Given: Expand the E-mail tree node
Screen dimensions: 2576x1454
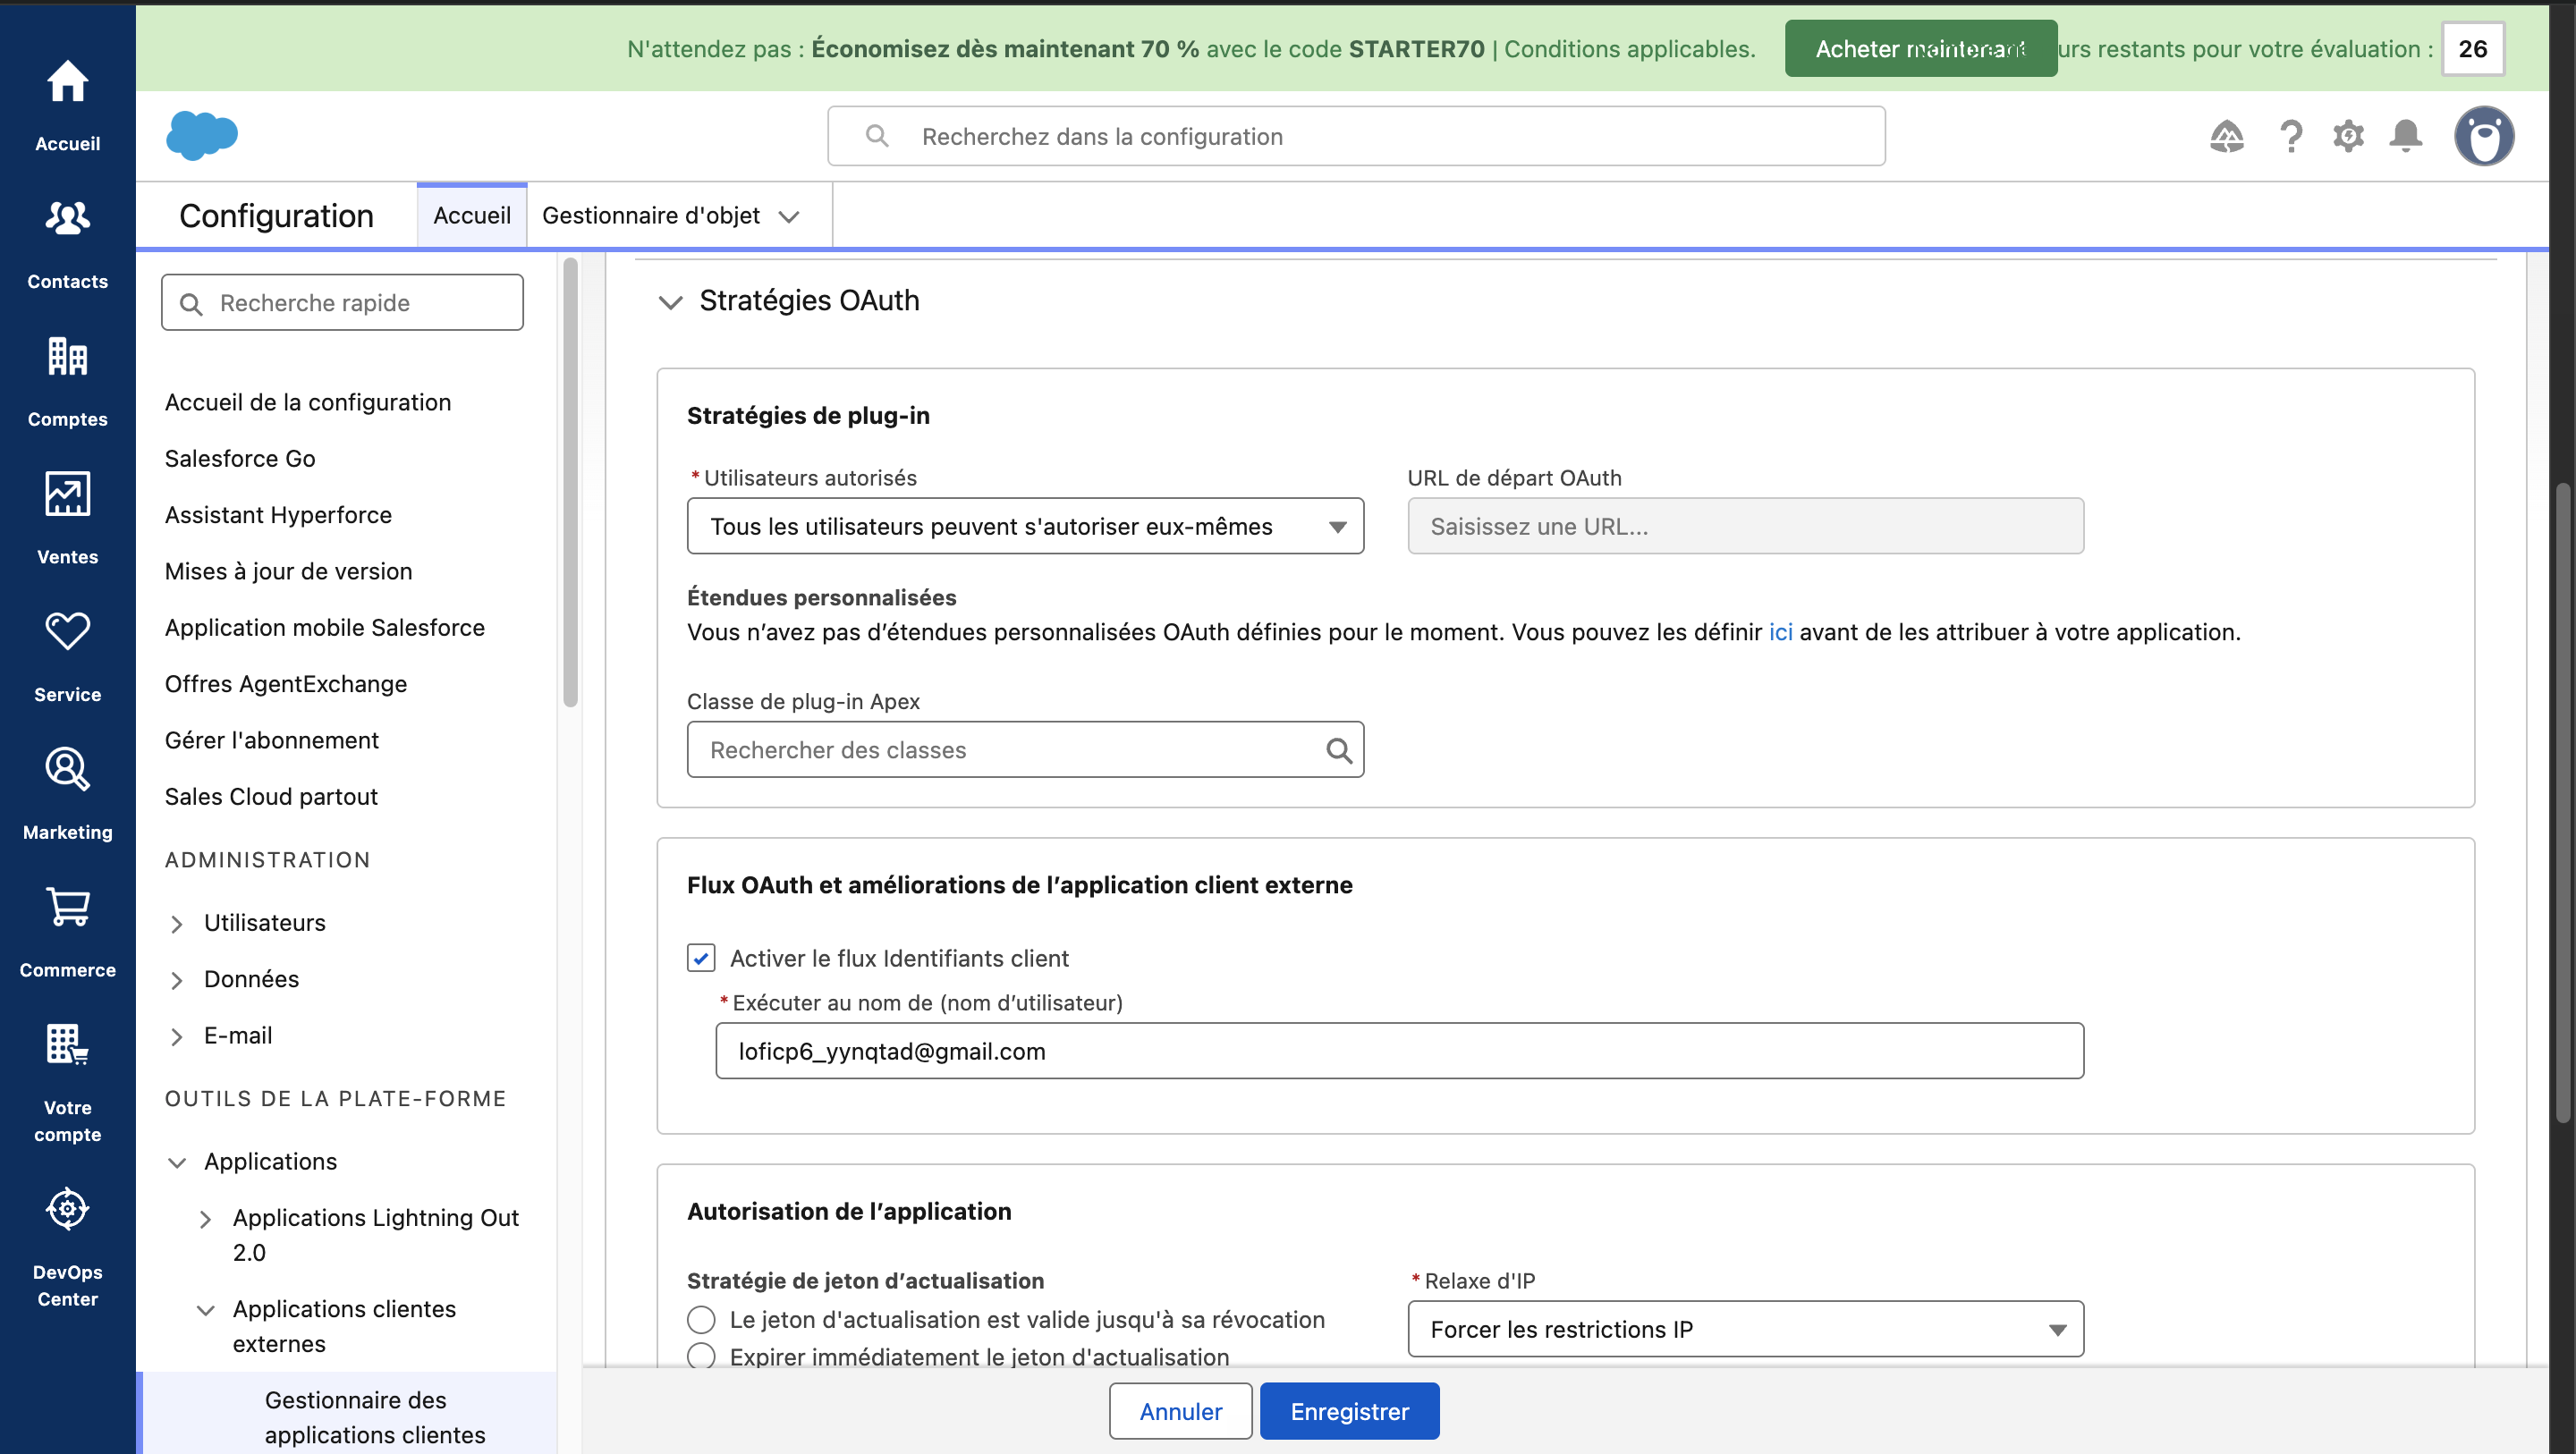Looking at the screenshot, I should 177,1037.
